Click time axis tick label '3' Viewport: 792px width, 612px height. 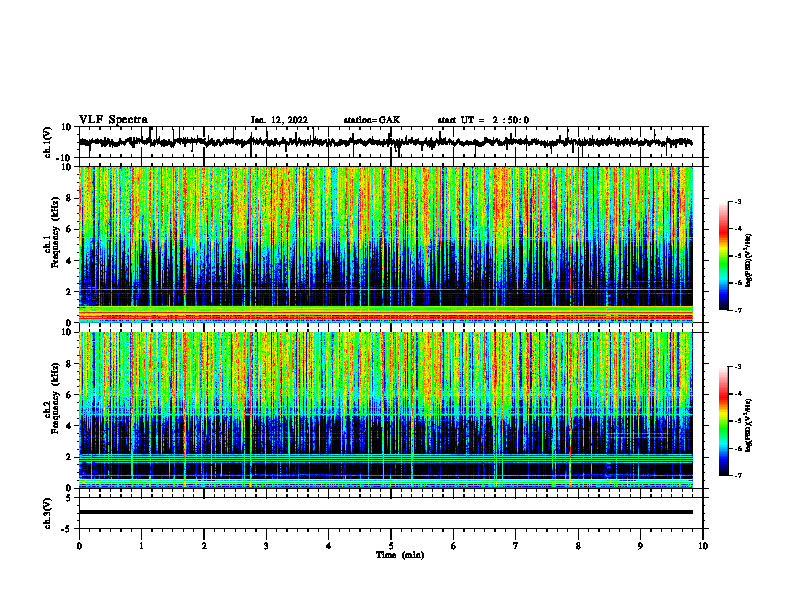[x=266, y=546]
